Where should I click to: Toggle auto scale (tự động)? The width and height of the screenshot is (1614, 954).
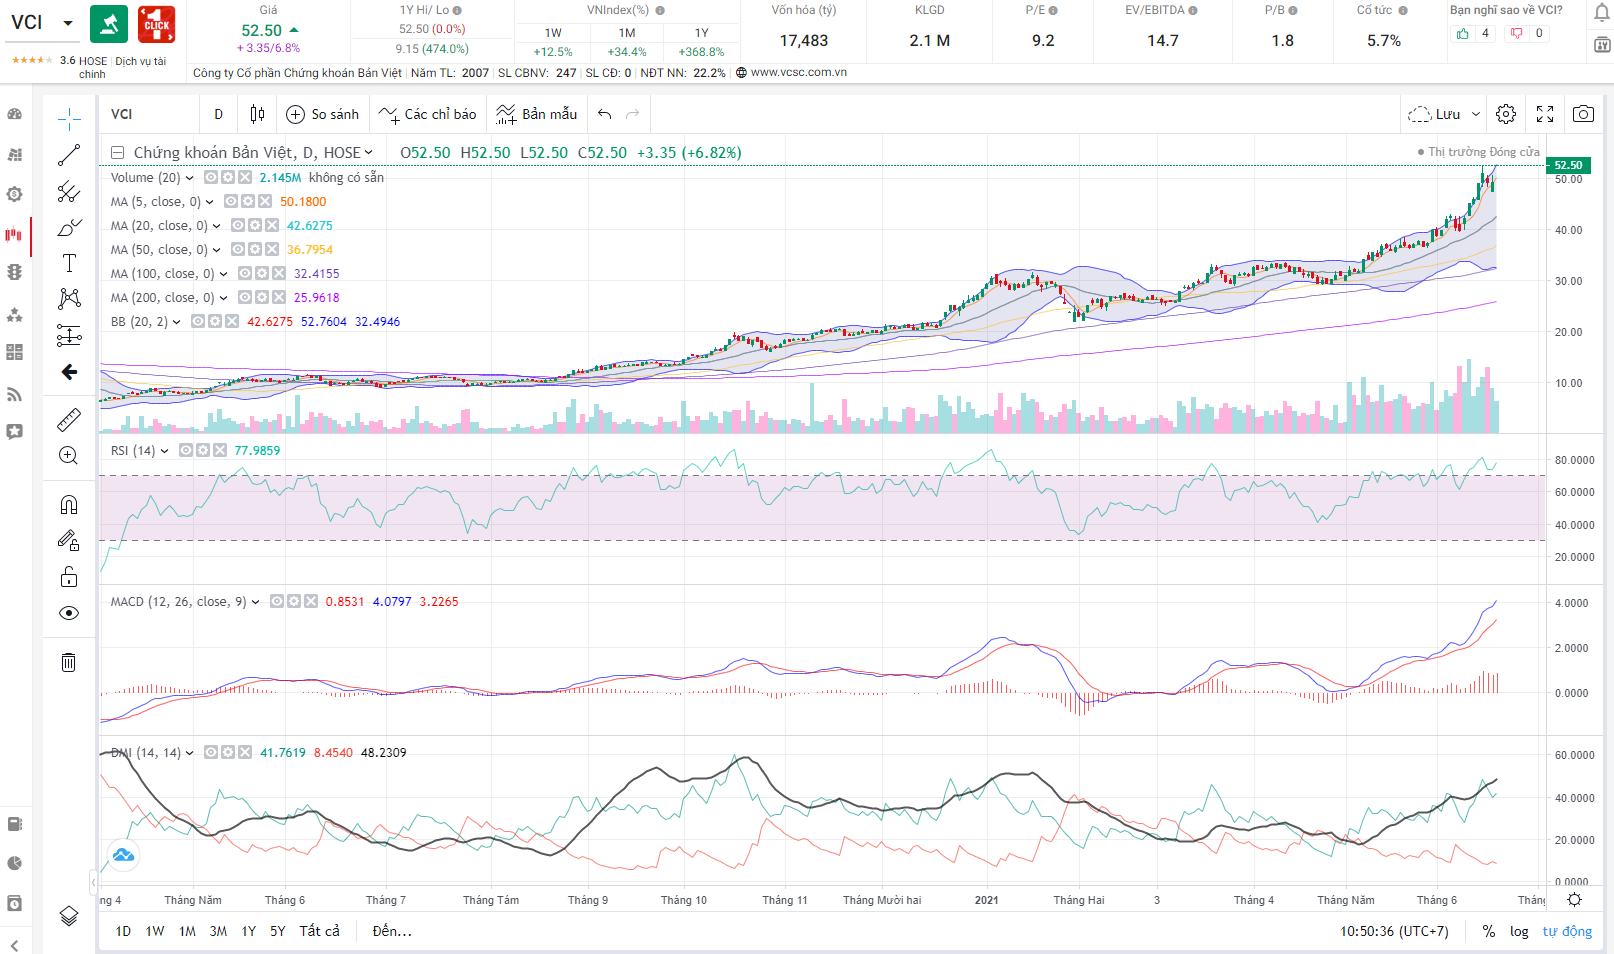(1567, 931)
